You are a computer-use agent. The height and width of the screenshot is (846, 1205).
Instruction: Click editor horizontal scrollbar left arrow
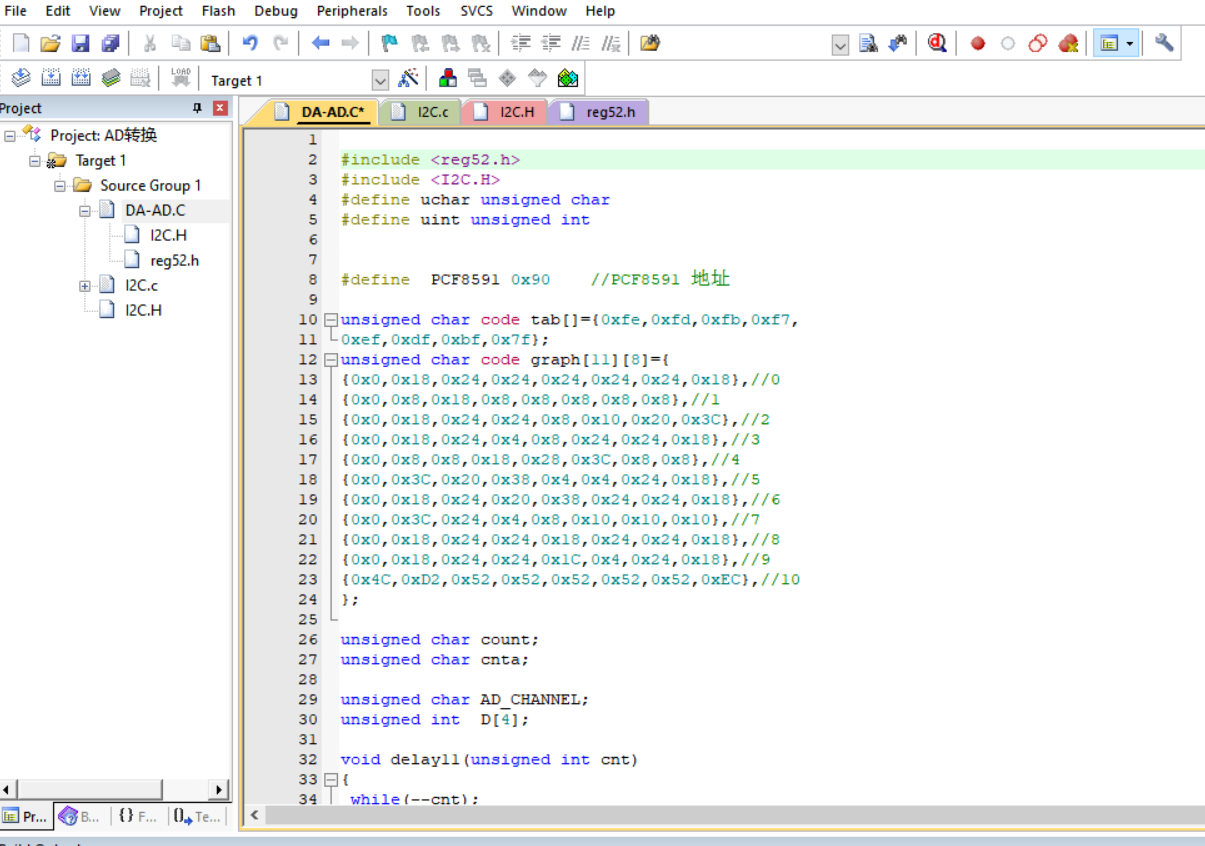(x=255, y=815)
